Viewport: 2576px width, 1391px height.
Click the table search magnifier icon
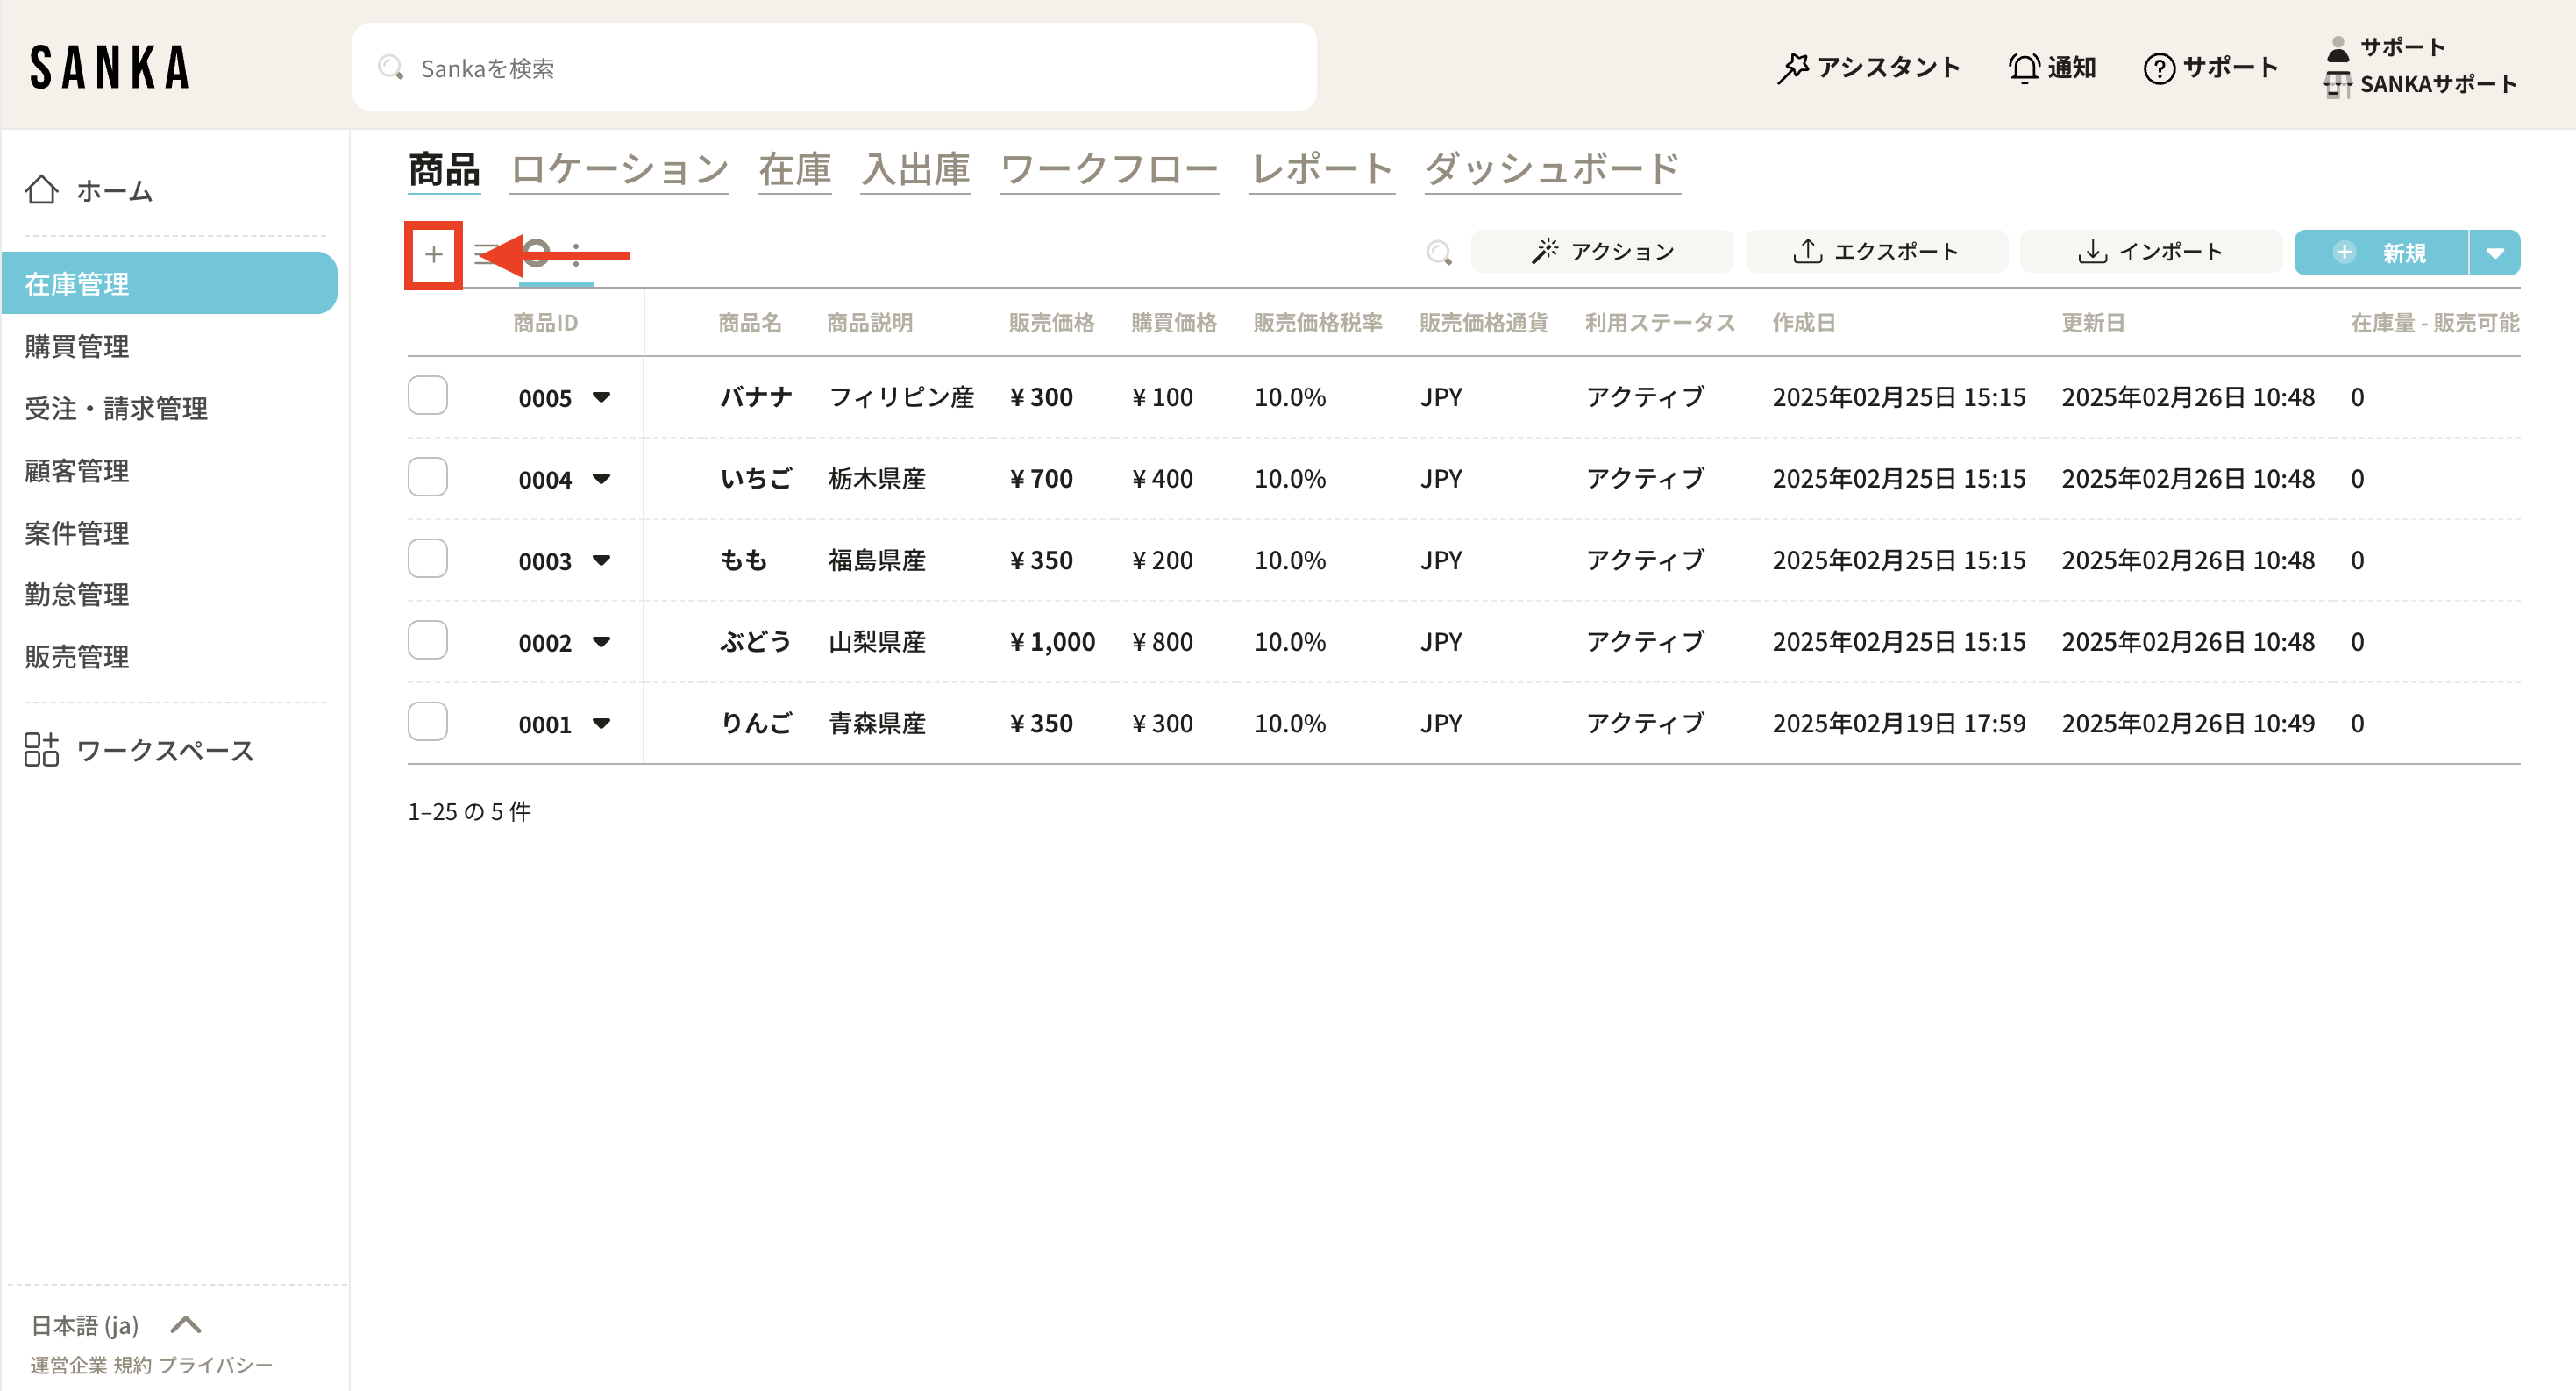1438,253
